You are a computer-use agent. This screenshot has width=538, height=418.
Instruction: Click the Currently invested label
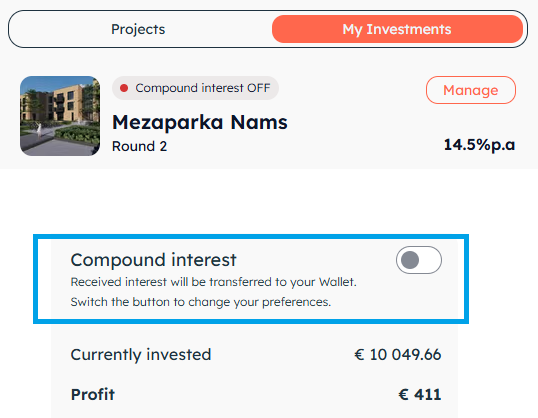(141, 355)
